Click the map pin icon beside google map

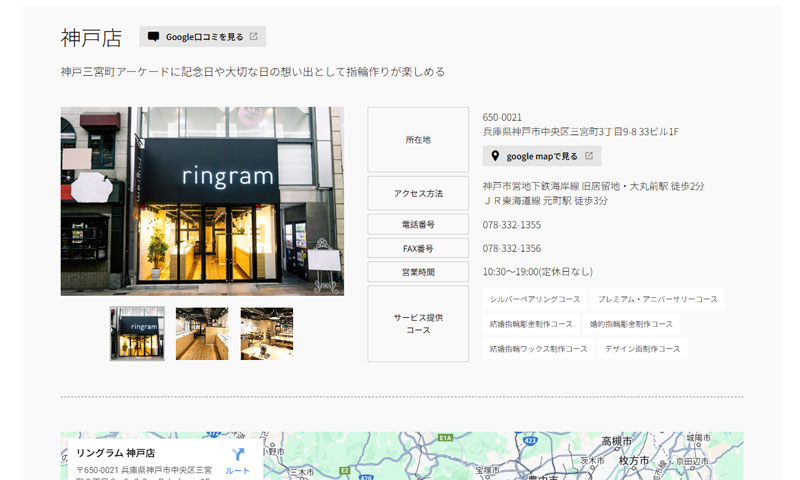pyautogui.click(x=495, y=156)
